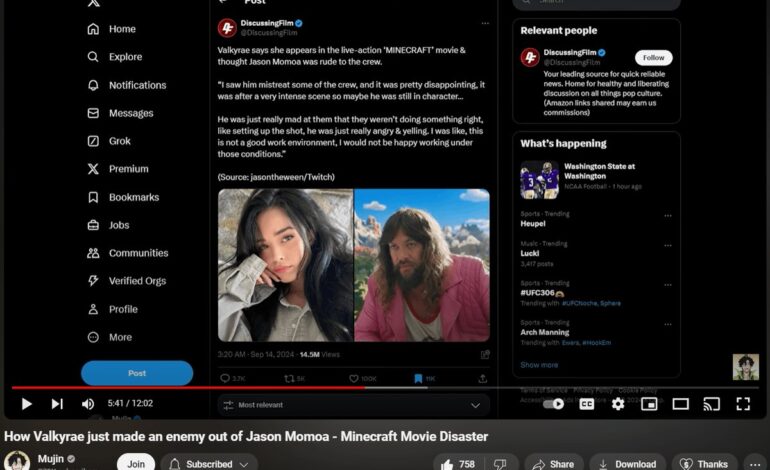The image size is (770, 470).
Task: Open the Arch Manning trending topic
Action: tap(545, 332)
